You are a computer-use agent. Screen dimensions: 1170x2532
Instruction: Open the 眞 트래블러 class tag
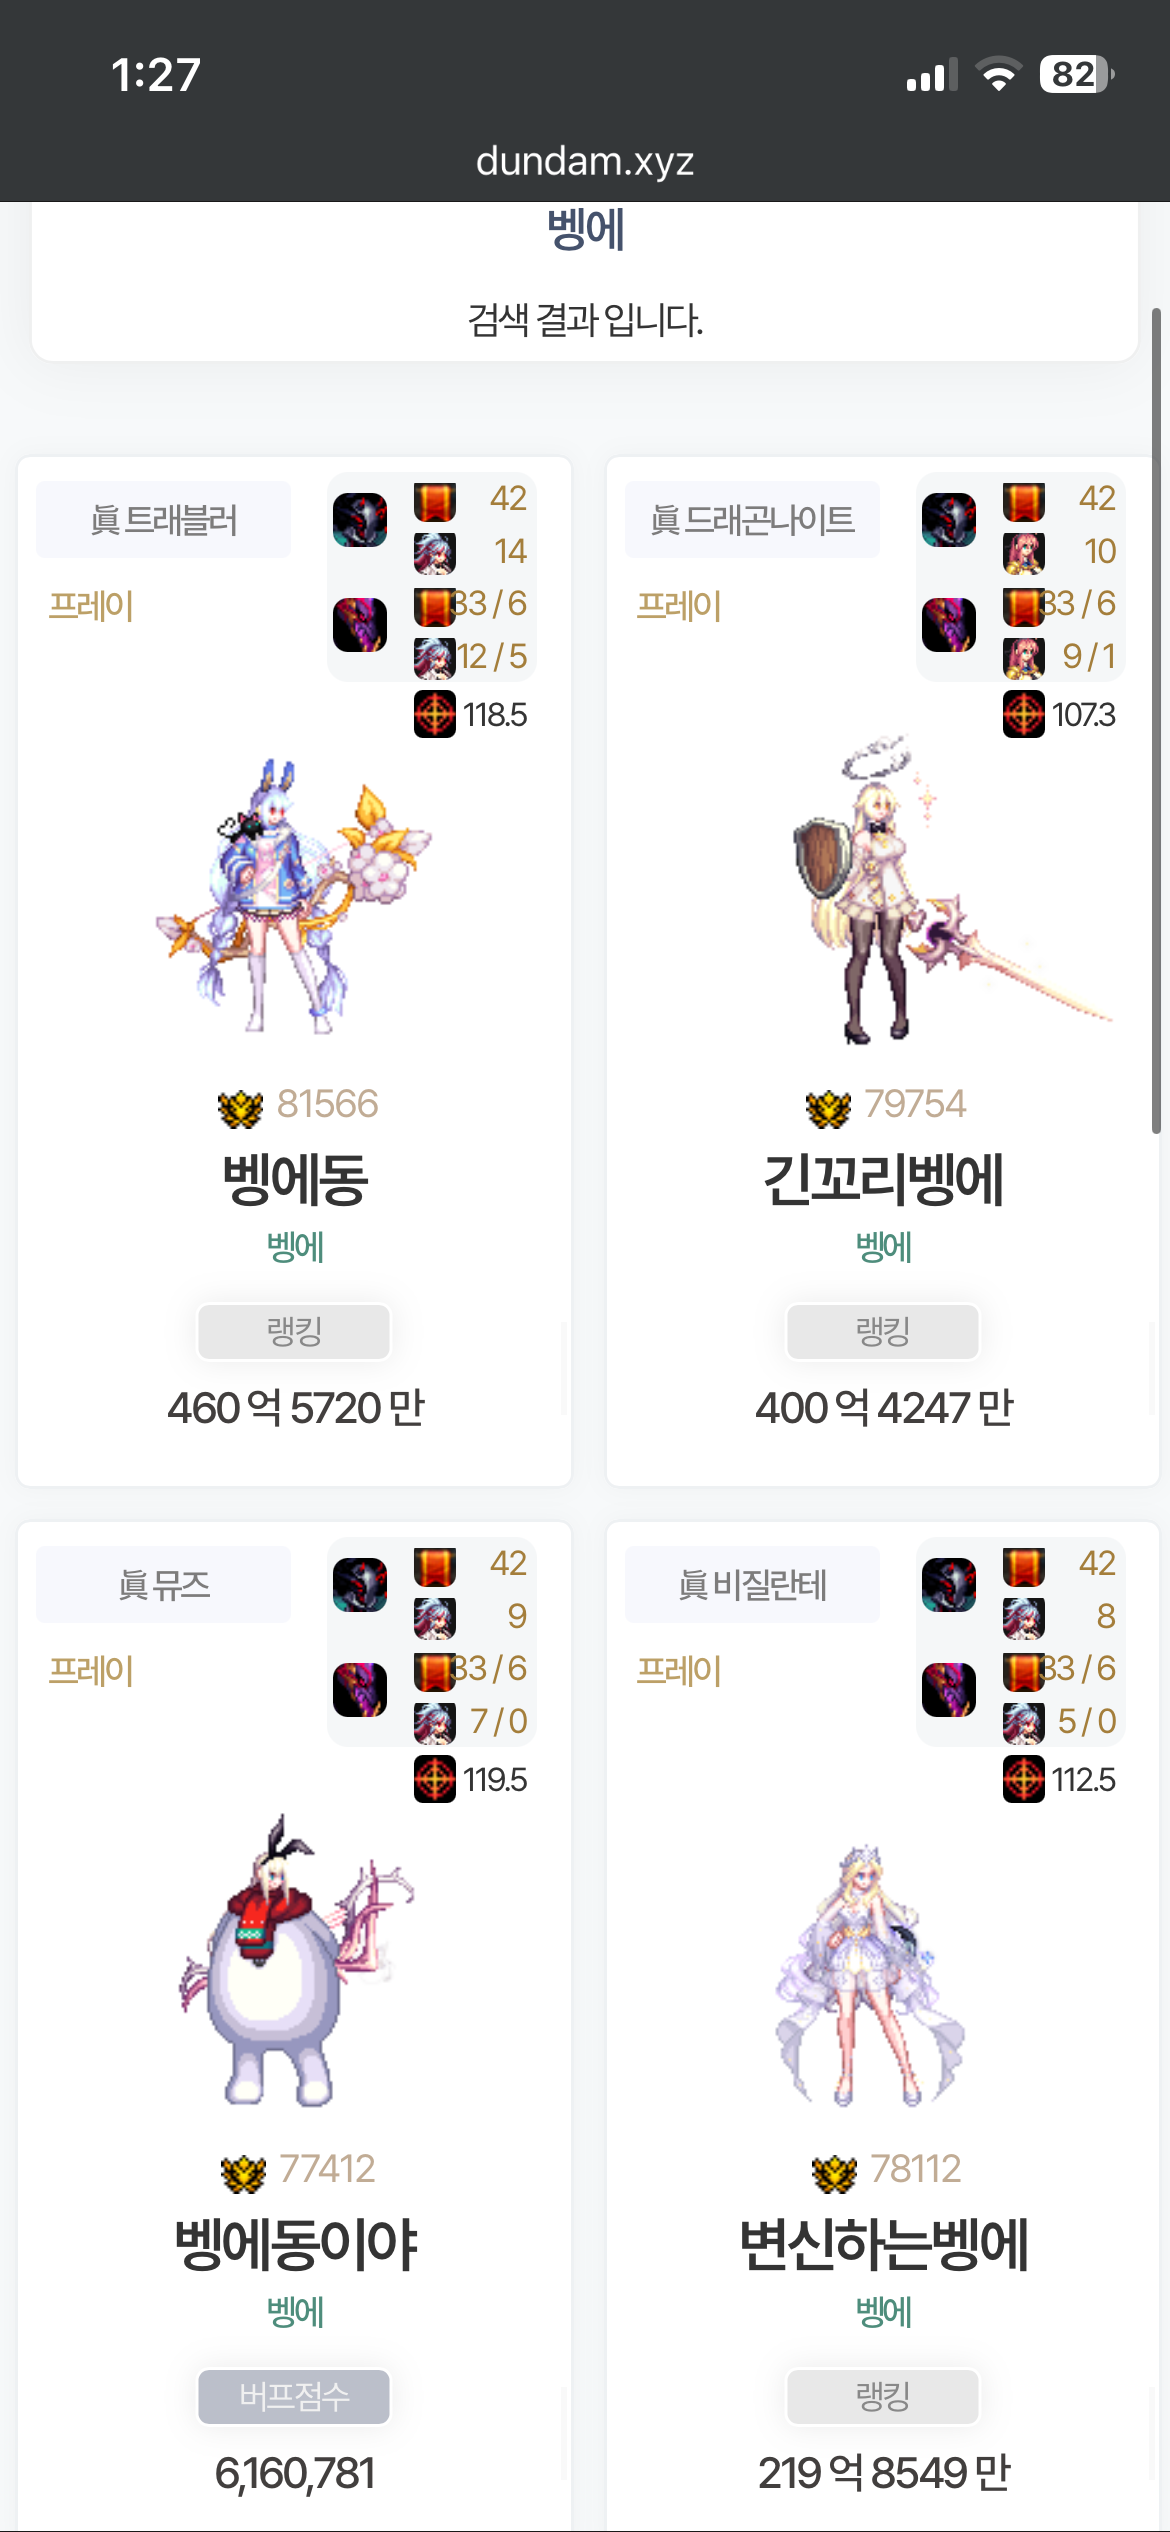click(164, 520)
